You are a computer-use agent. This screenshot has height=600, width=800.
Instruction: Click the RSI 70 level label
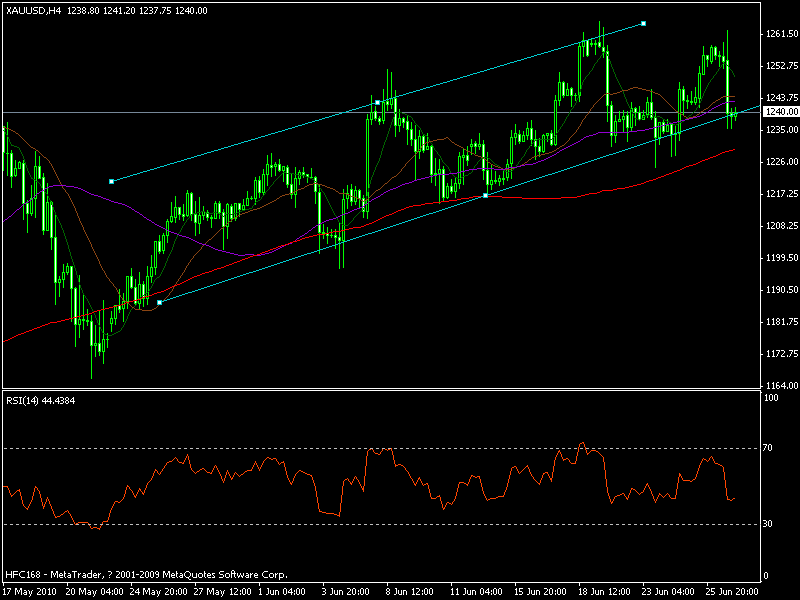tap(767, 448)
